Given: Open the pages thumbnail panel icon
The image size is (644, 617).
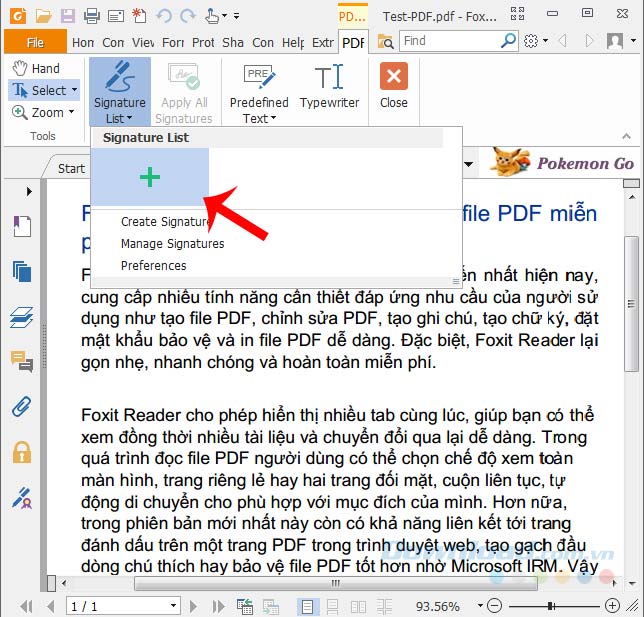Looking at the screenshot, I should [x=22, y=272].
